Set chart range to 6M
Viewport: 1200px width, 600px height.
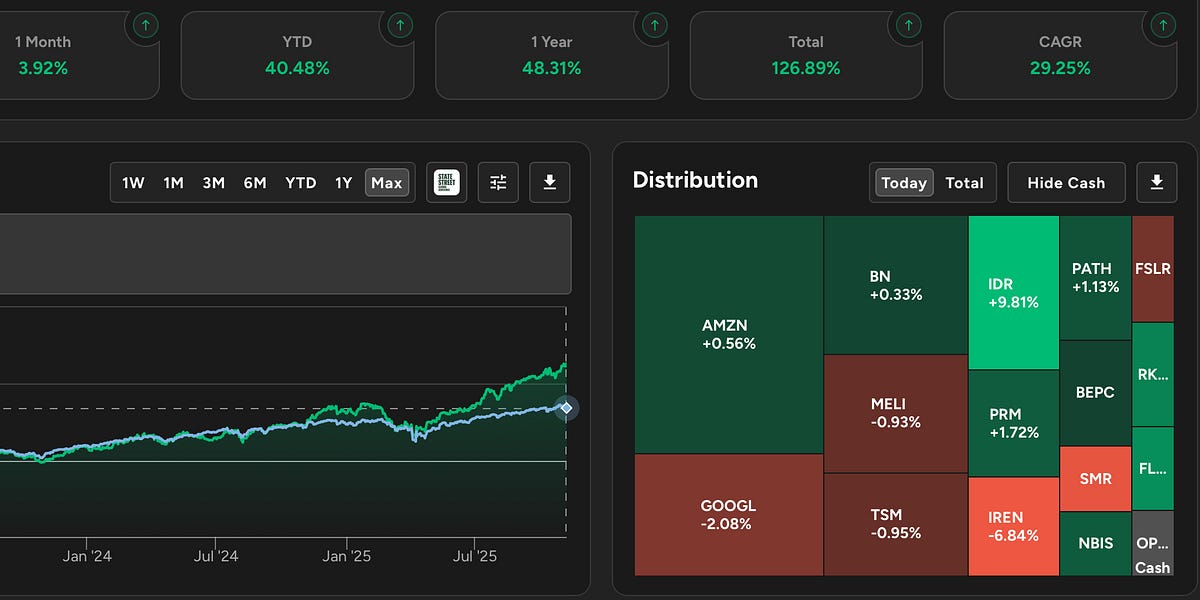pos(255,183)
